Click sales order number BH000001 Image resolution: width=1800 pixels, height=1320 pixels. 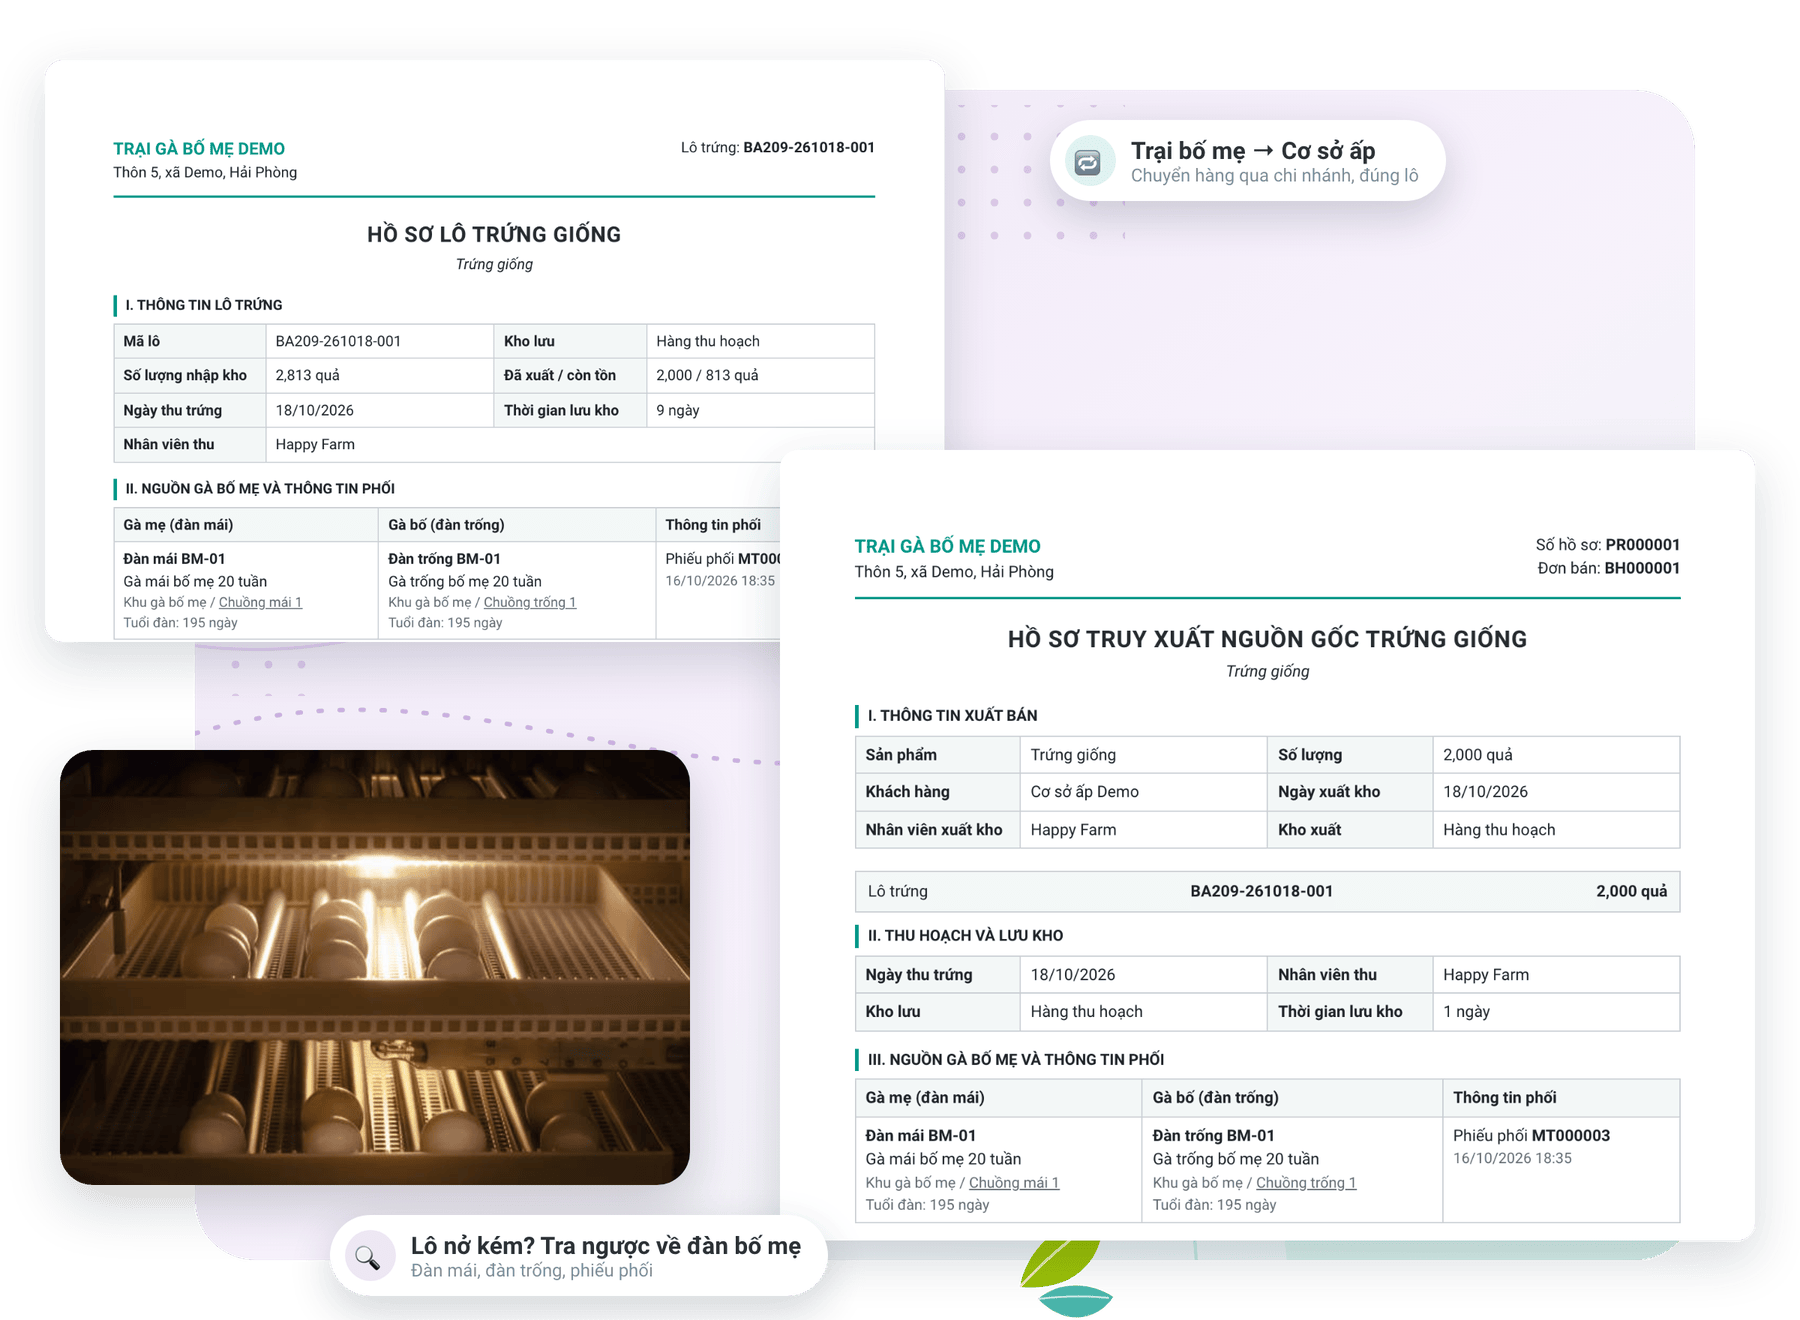pyautogui.click(x=1642, y=568)
